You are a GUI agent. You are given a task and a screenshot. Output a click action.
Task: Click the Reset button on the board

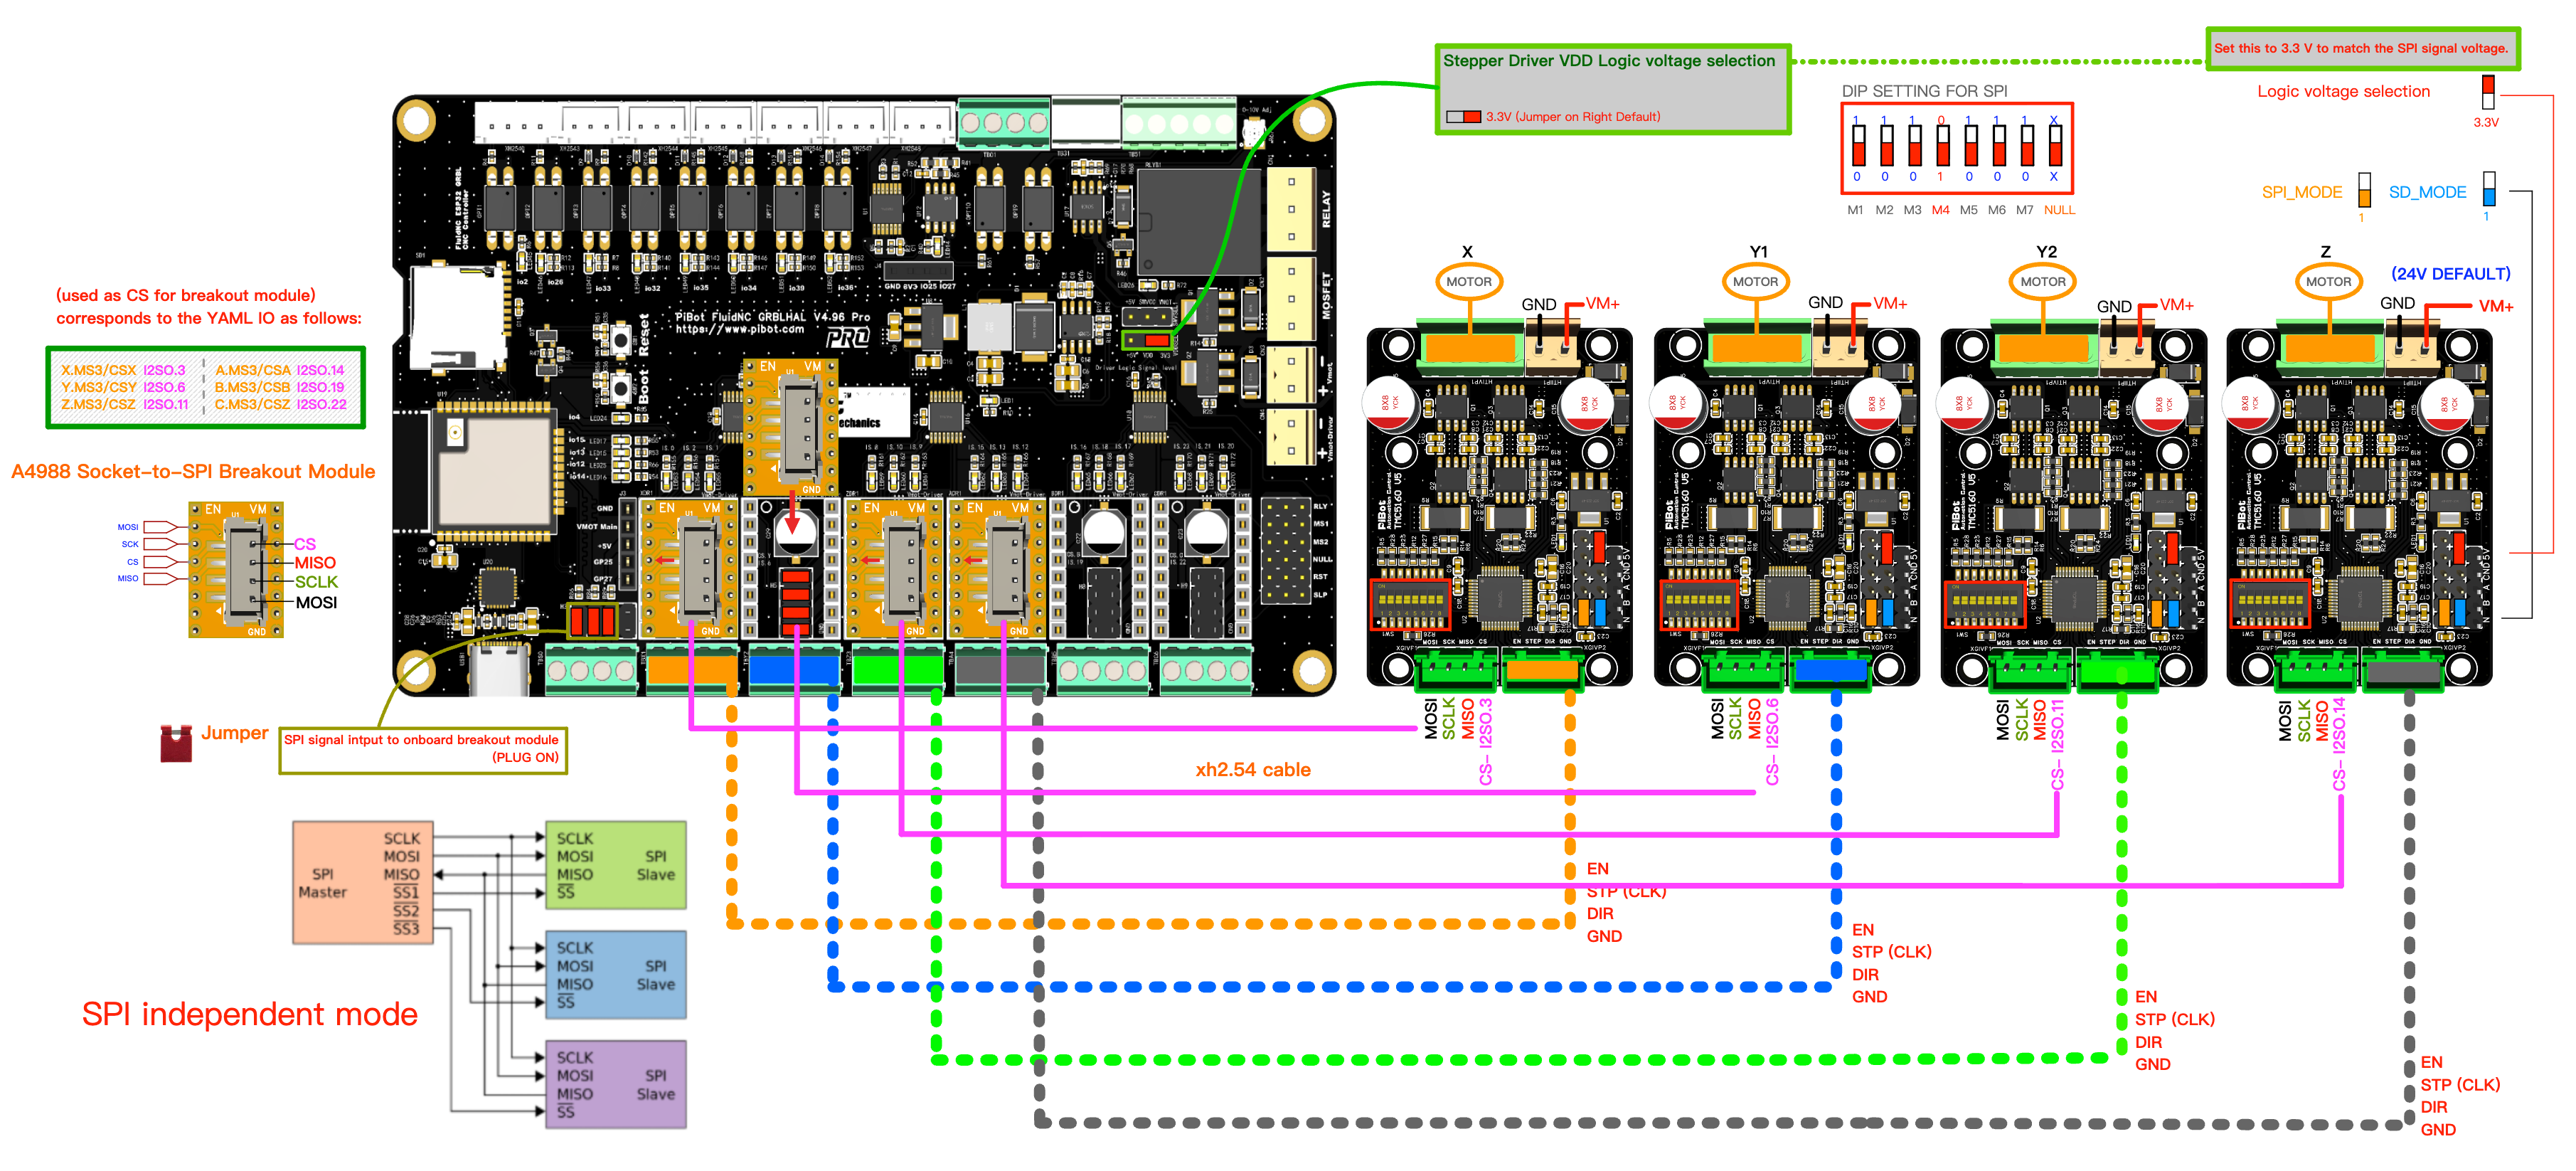coord(621,340)
